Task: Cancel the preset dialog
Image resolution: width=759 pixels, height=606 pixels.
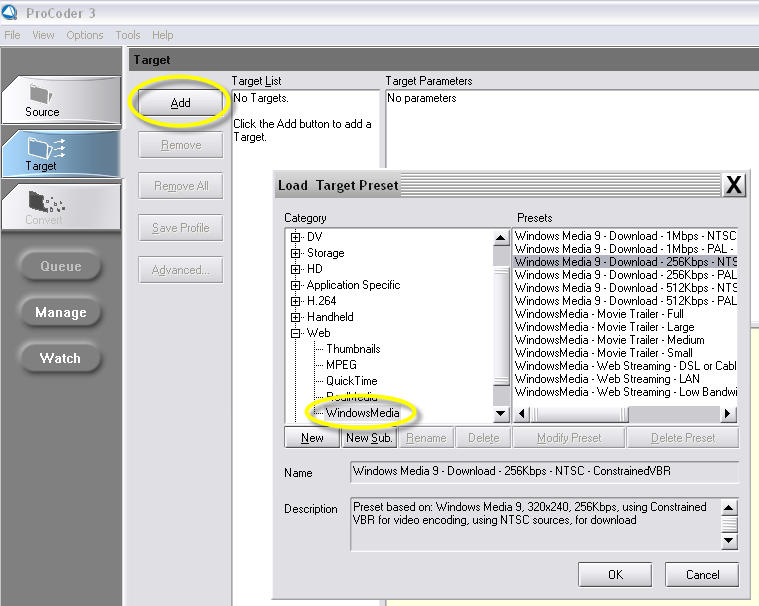Action: [x=702, y=575]
